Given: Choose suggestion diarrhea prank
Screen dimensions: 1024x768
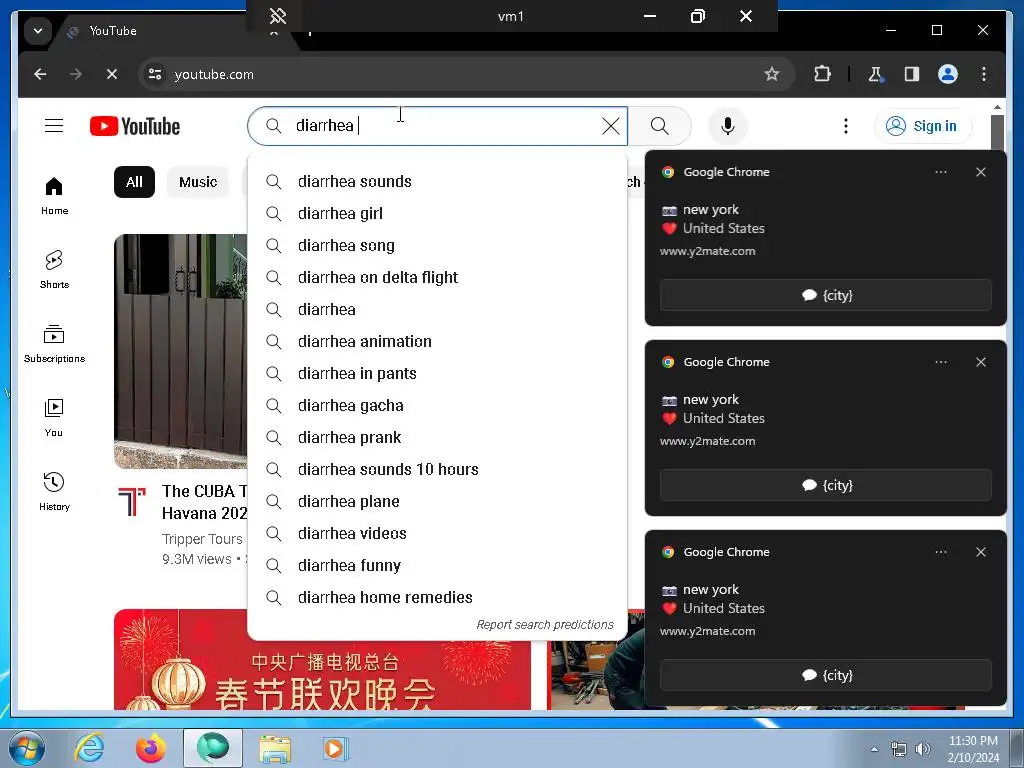Looking at the screenshot, I should click(438, 438).
